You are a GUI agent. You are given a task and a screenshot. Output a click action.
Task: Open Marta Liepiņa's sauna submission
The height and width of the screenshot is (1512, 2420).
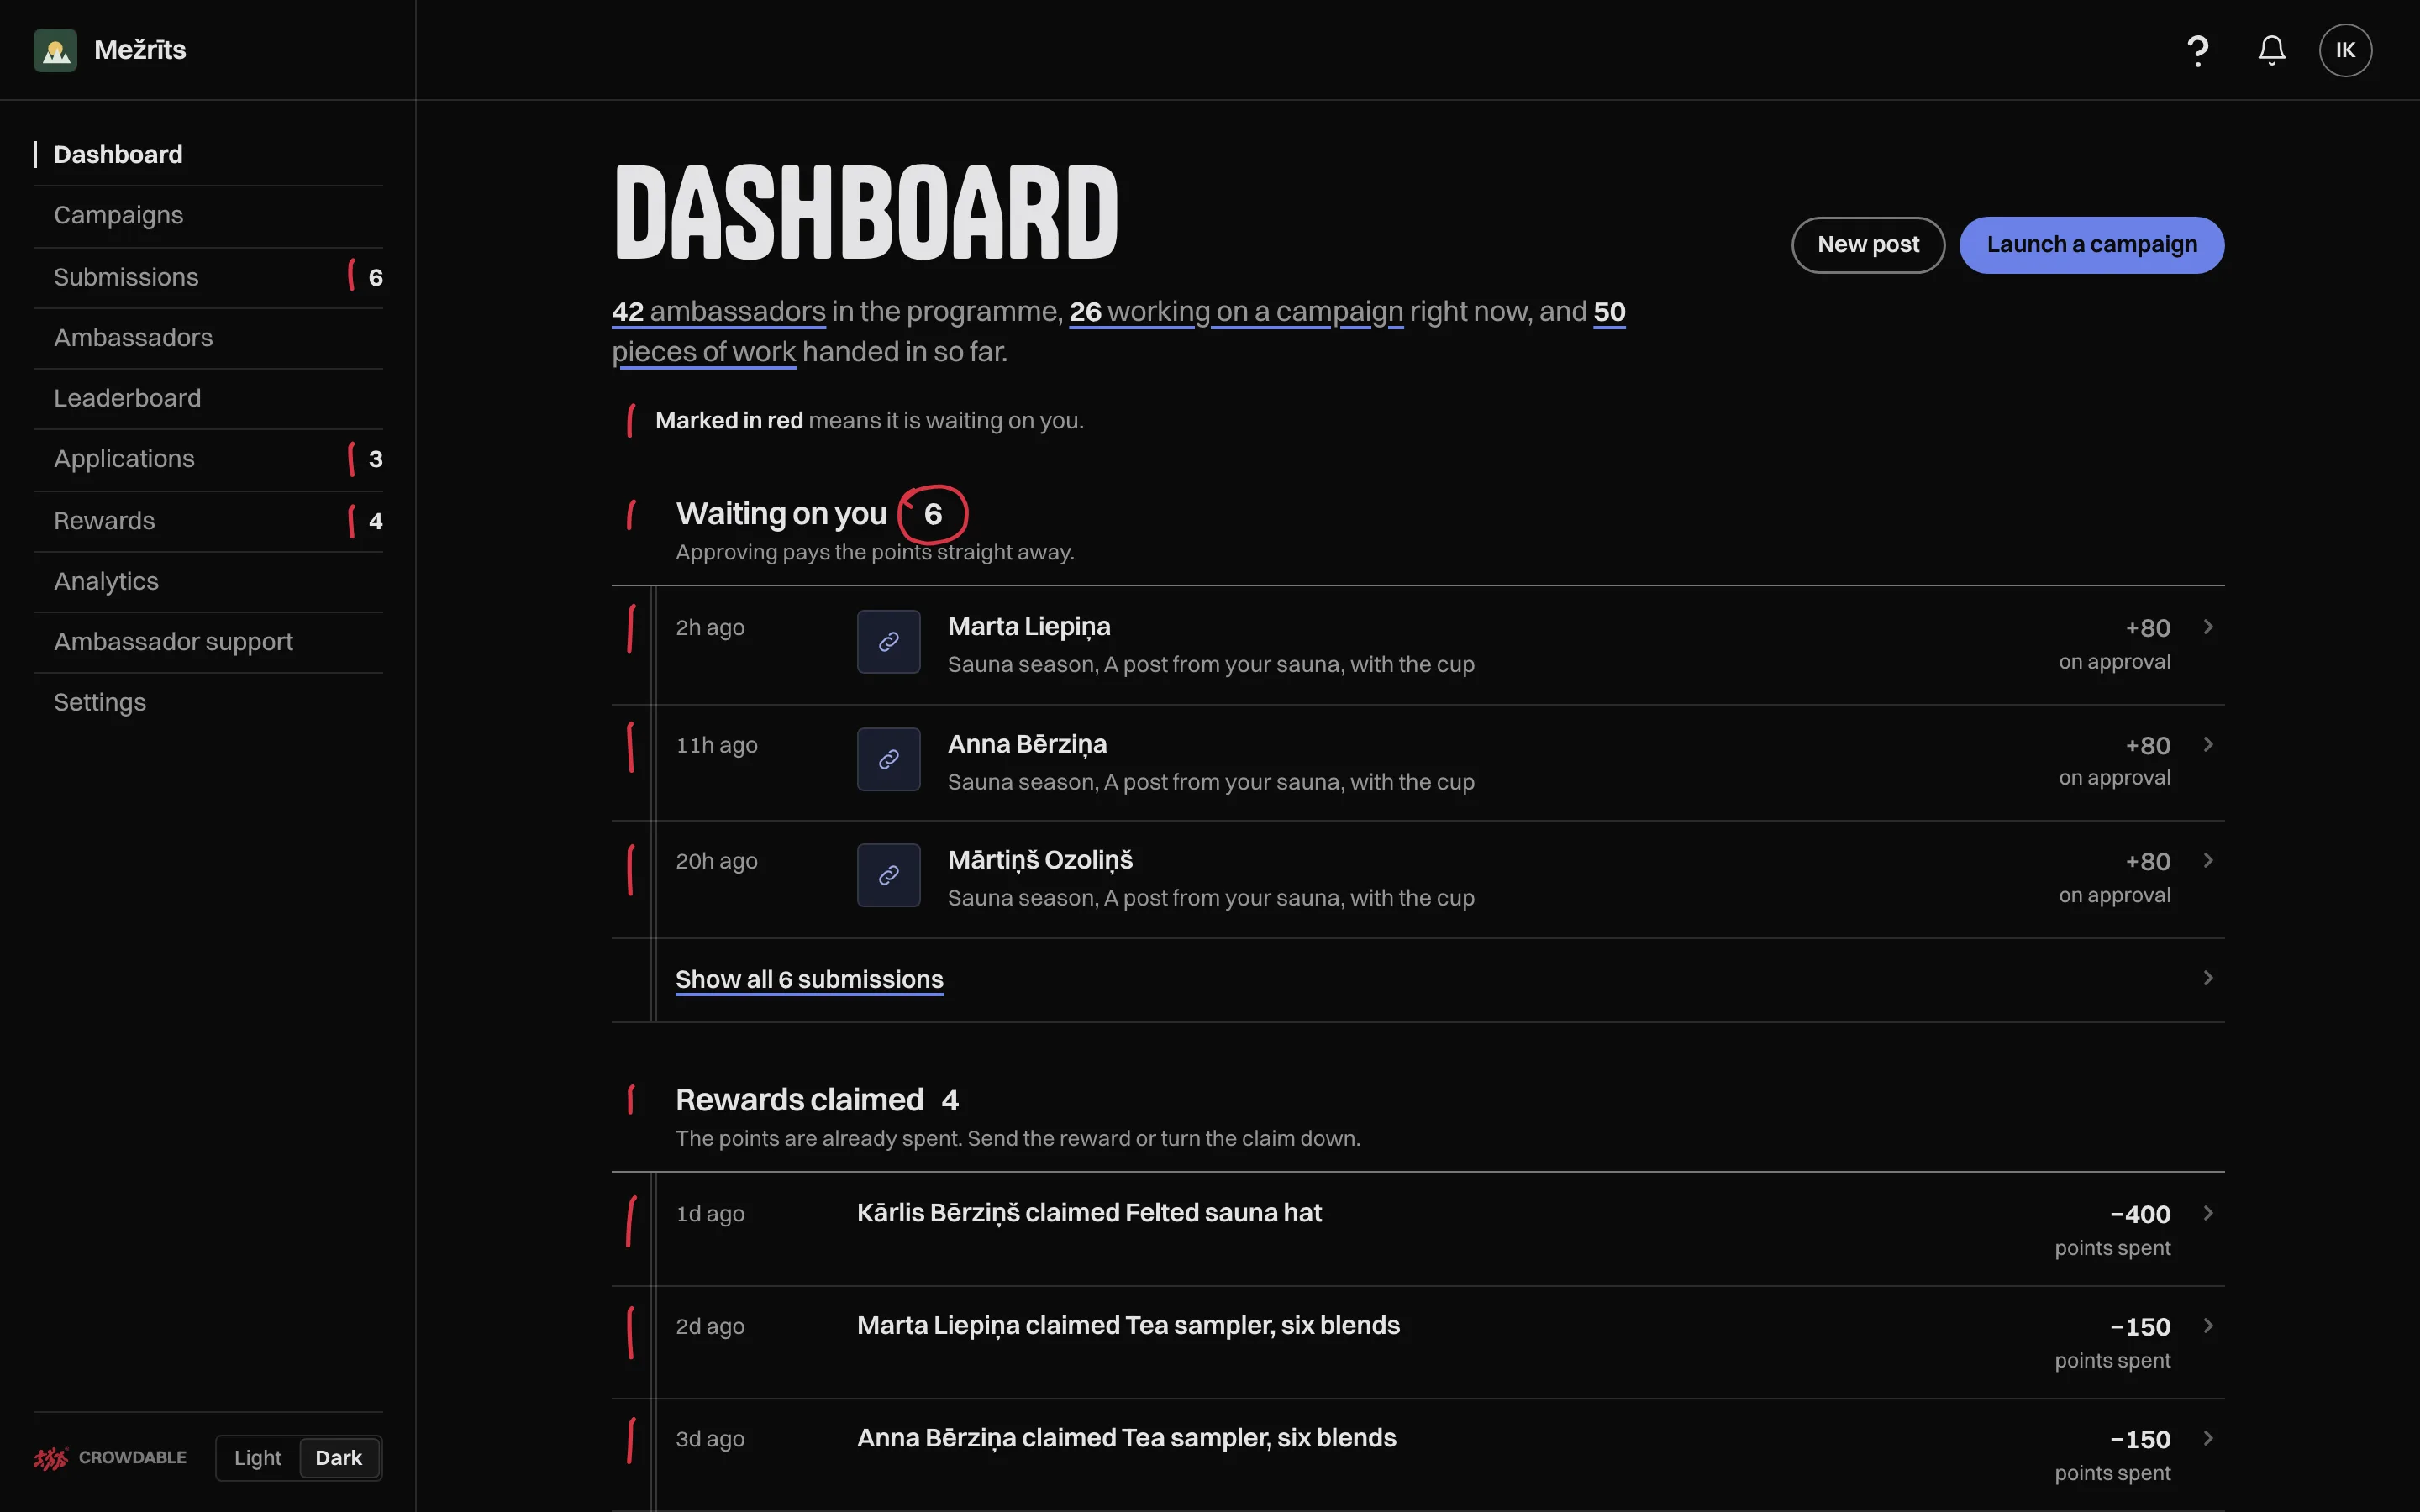(x=1418, y=645)
